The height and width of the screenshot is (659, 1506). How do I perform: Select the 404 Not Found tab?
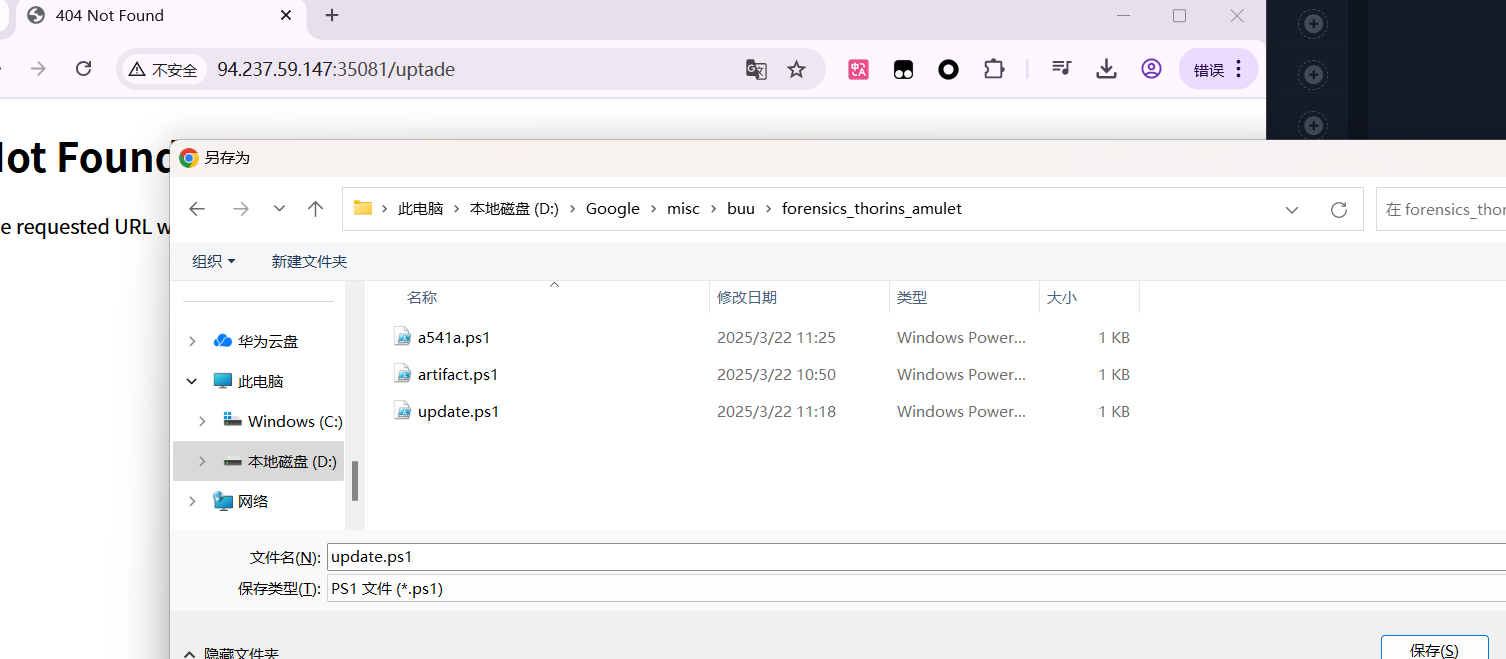tap(160, 16)
